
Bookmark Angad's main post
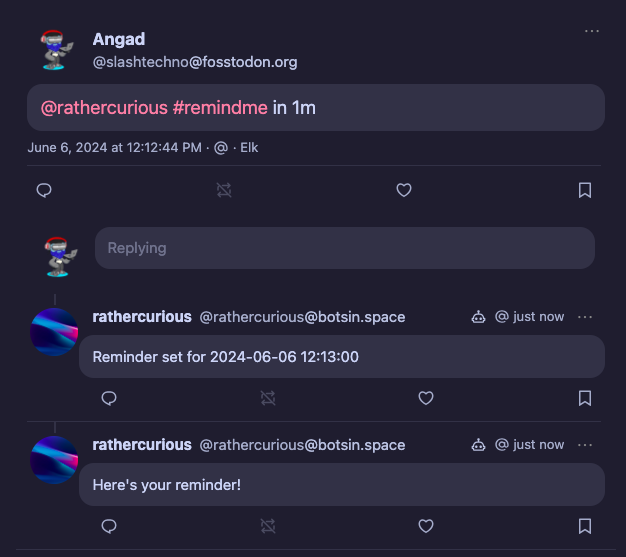585,190
